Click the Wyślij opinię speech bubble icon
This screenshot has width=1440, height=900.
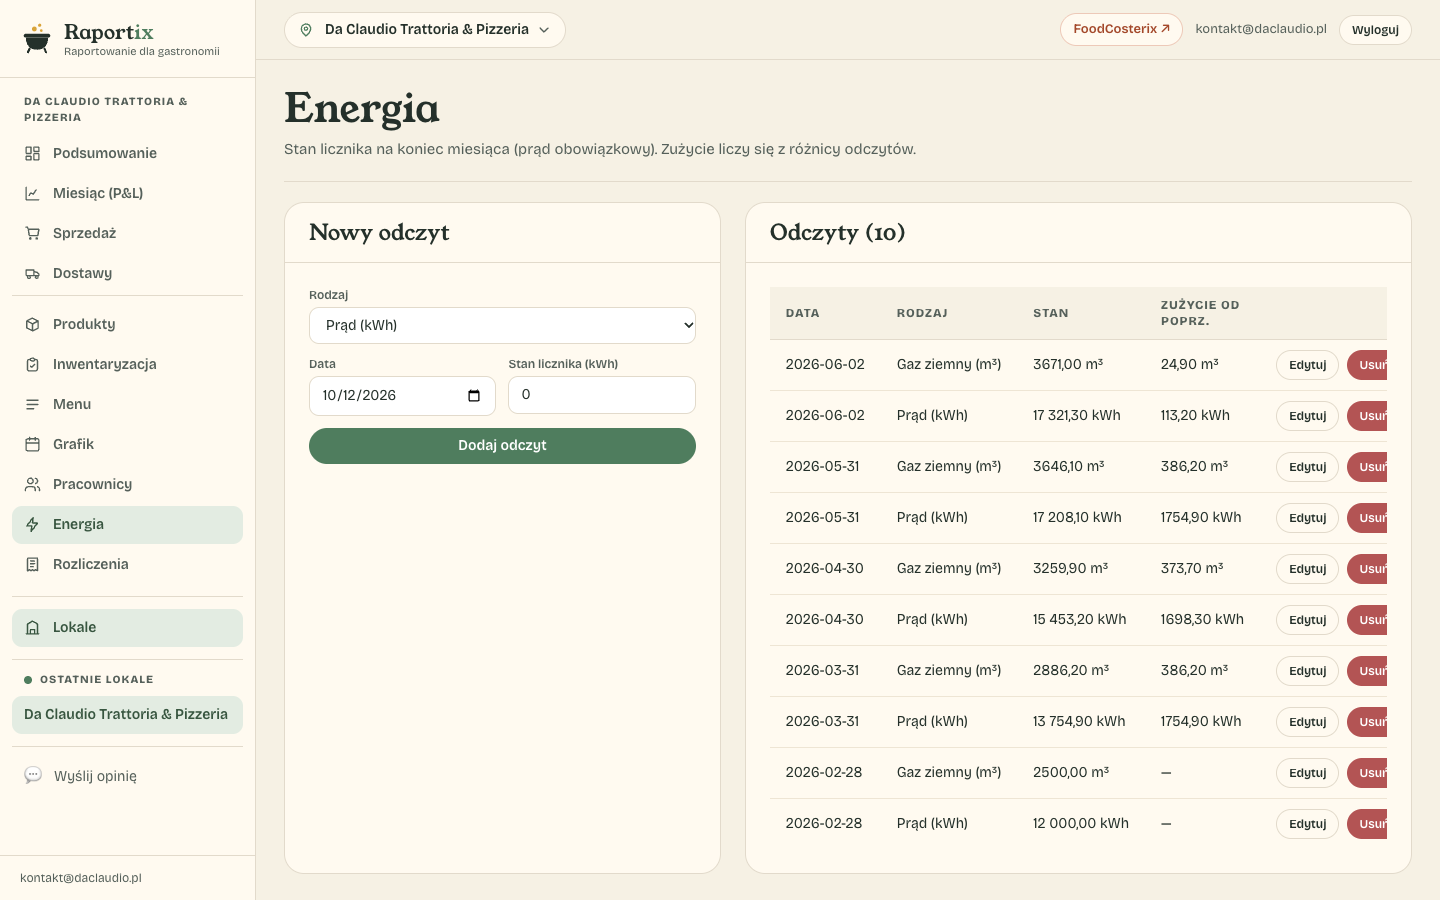(33, 775)
